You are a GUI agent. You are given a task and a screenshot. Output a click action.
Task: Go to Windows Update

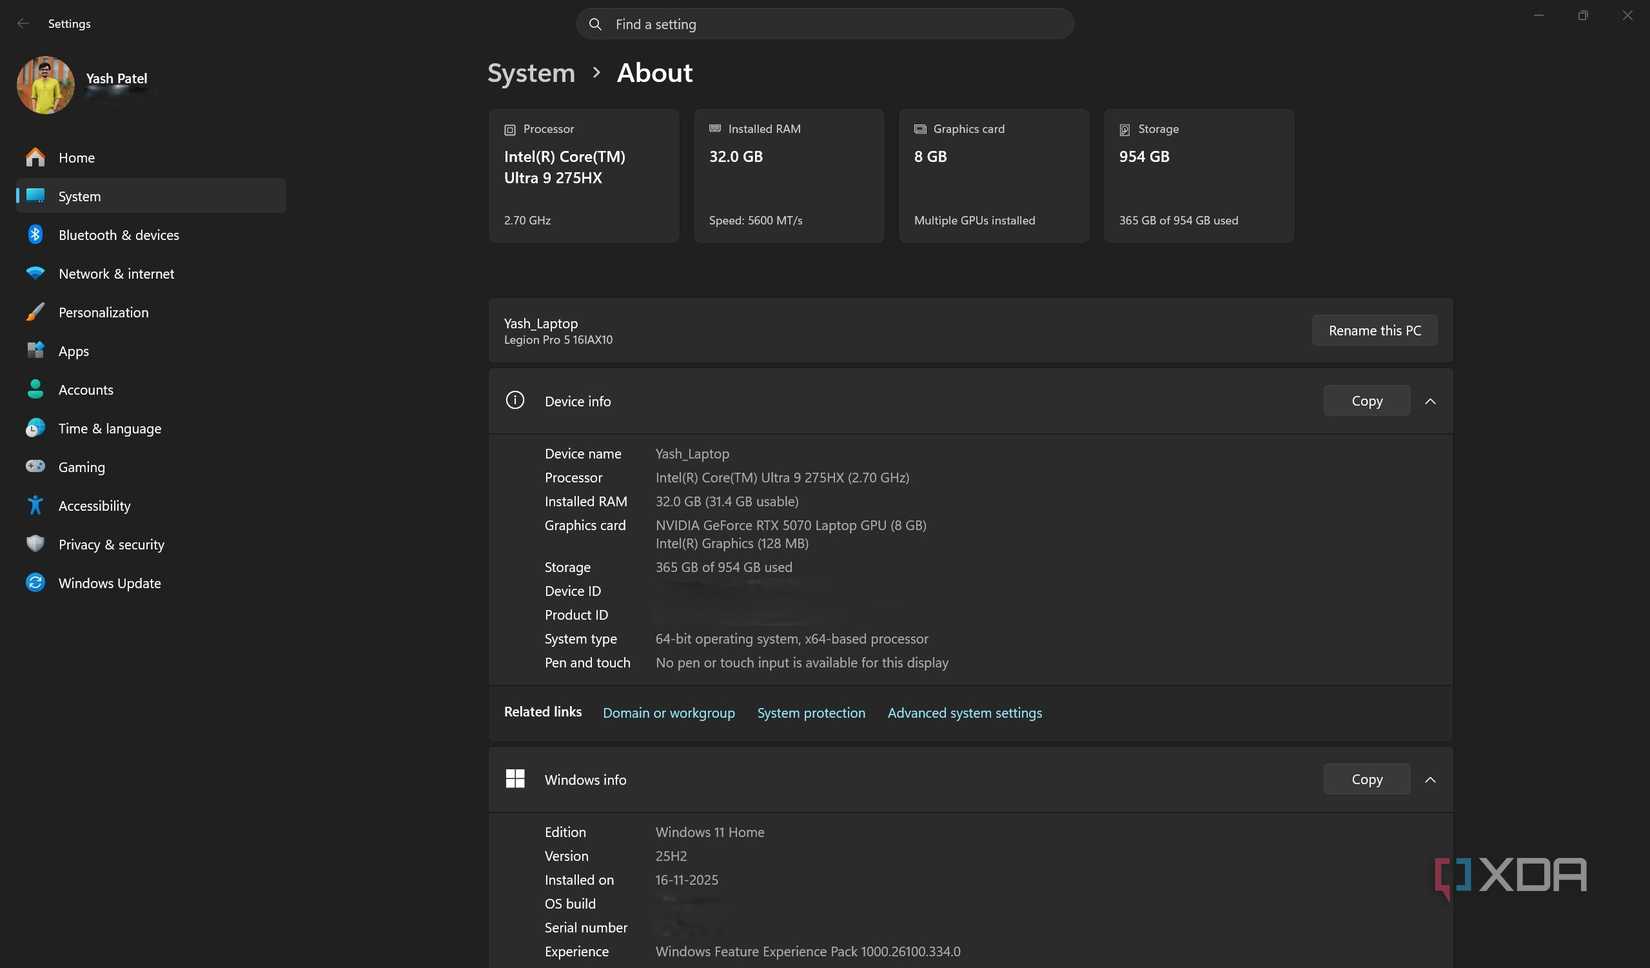pos(151,582)
